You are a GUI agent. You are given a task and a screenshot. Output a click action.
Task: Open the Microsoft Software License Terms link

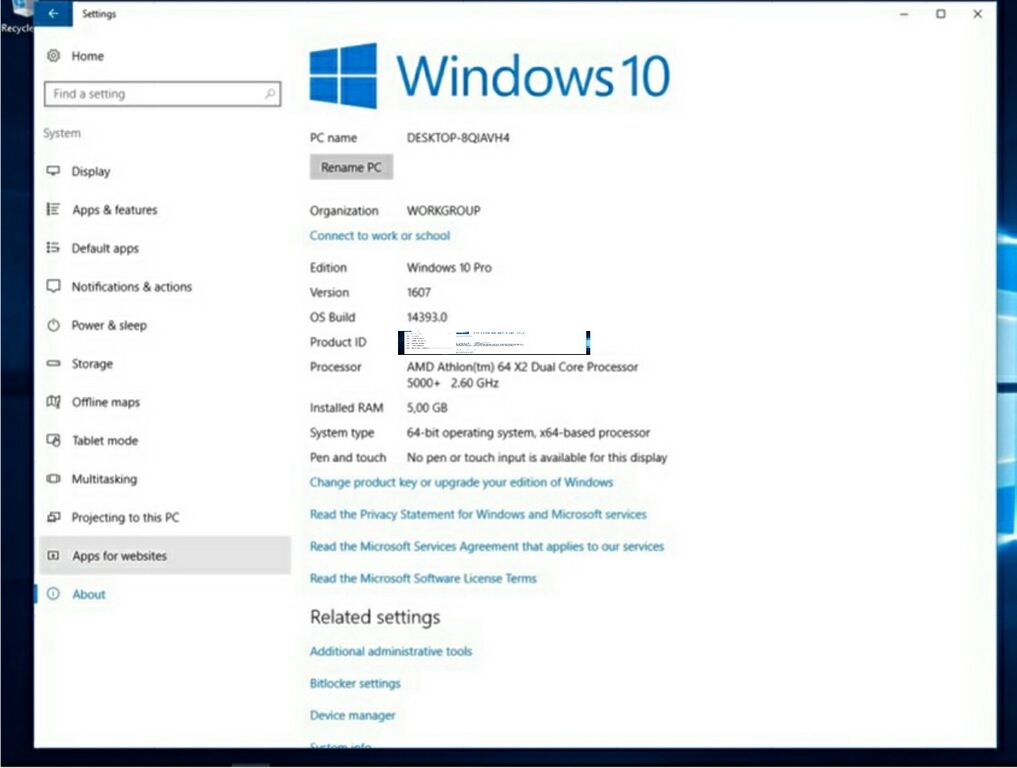(x=423, y=578)
